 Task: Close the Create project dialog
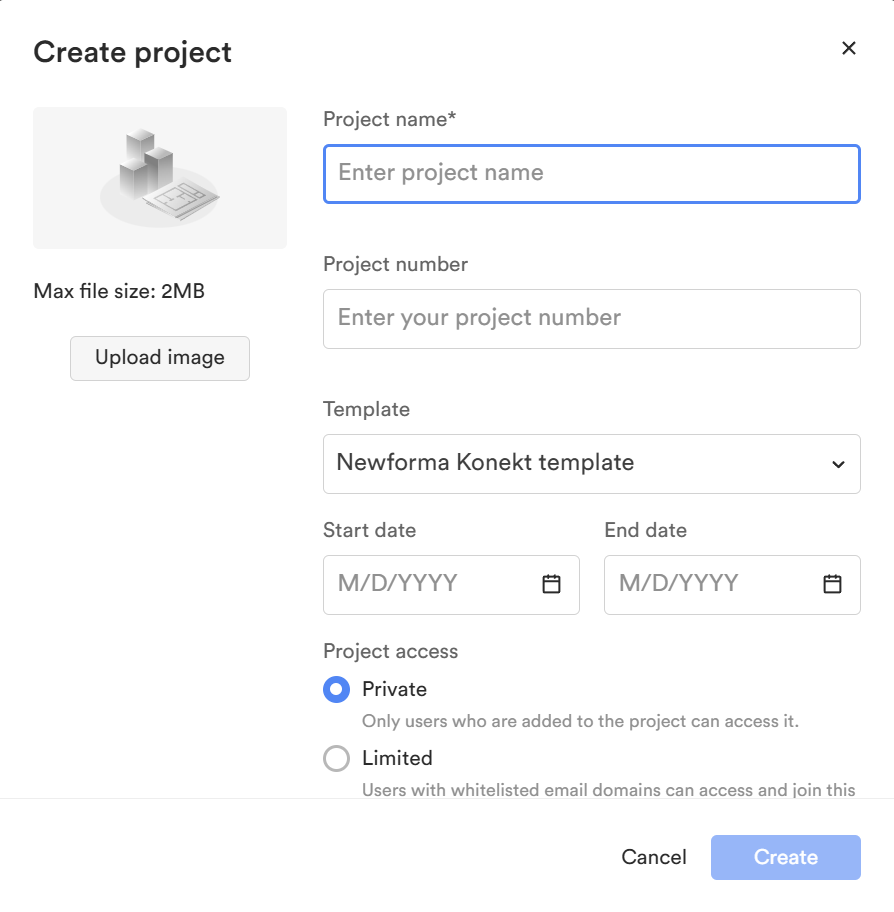click(x=849, y=48)
